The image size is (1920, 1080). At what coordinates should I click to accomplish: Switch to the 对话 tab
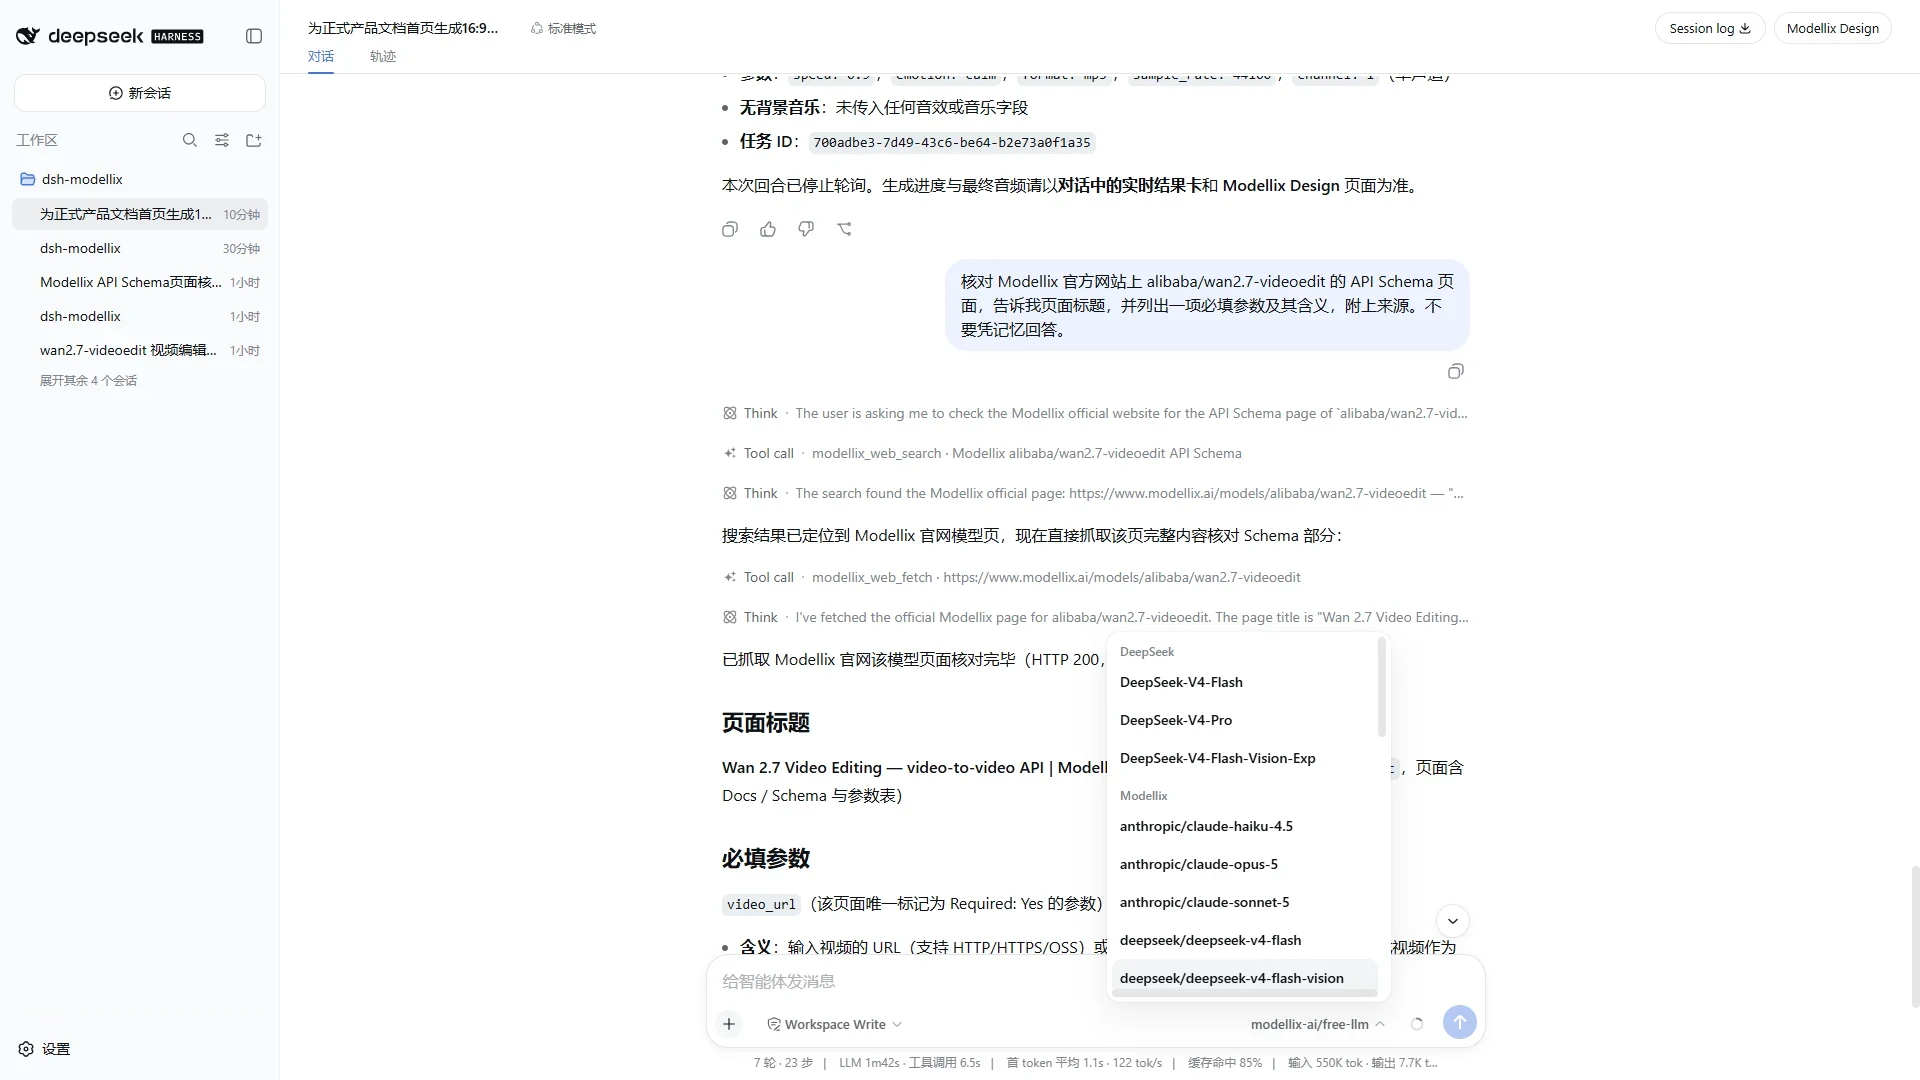pyautogui.click(x=321, y=57)
